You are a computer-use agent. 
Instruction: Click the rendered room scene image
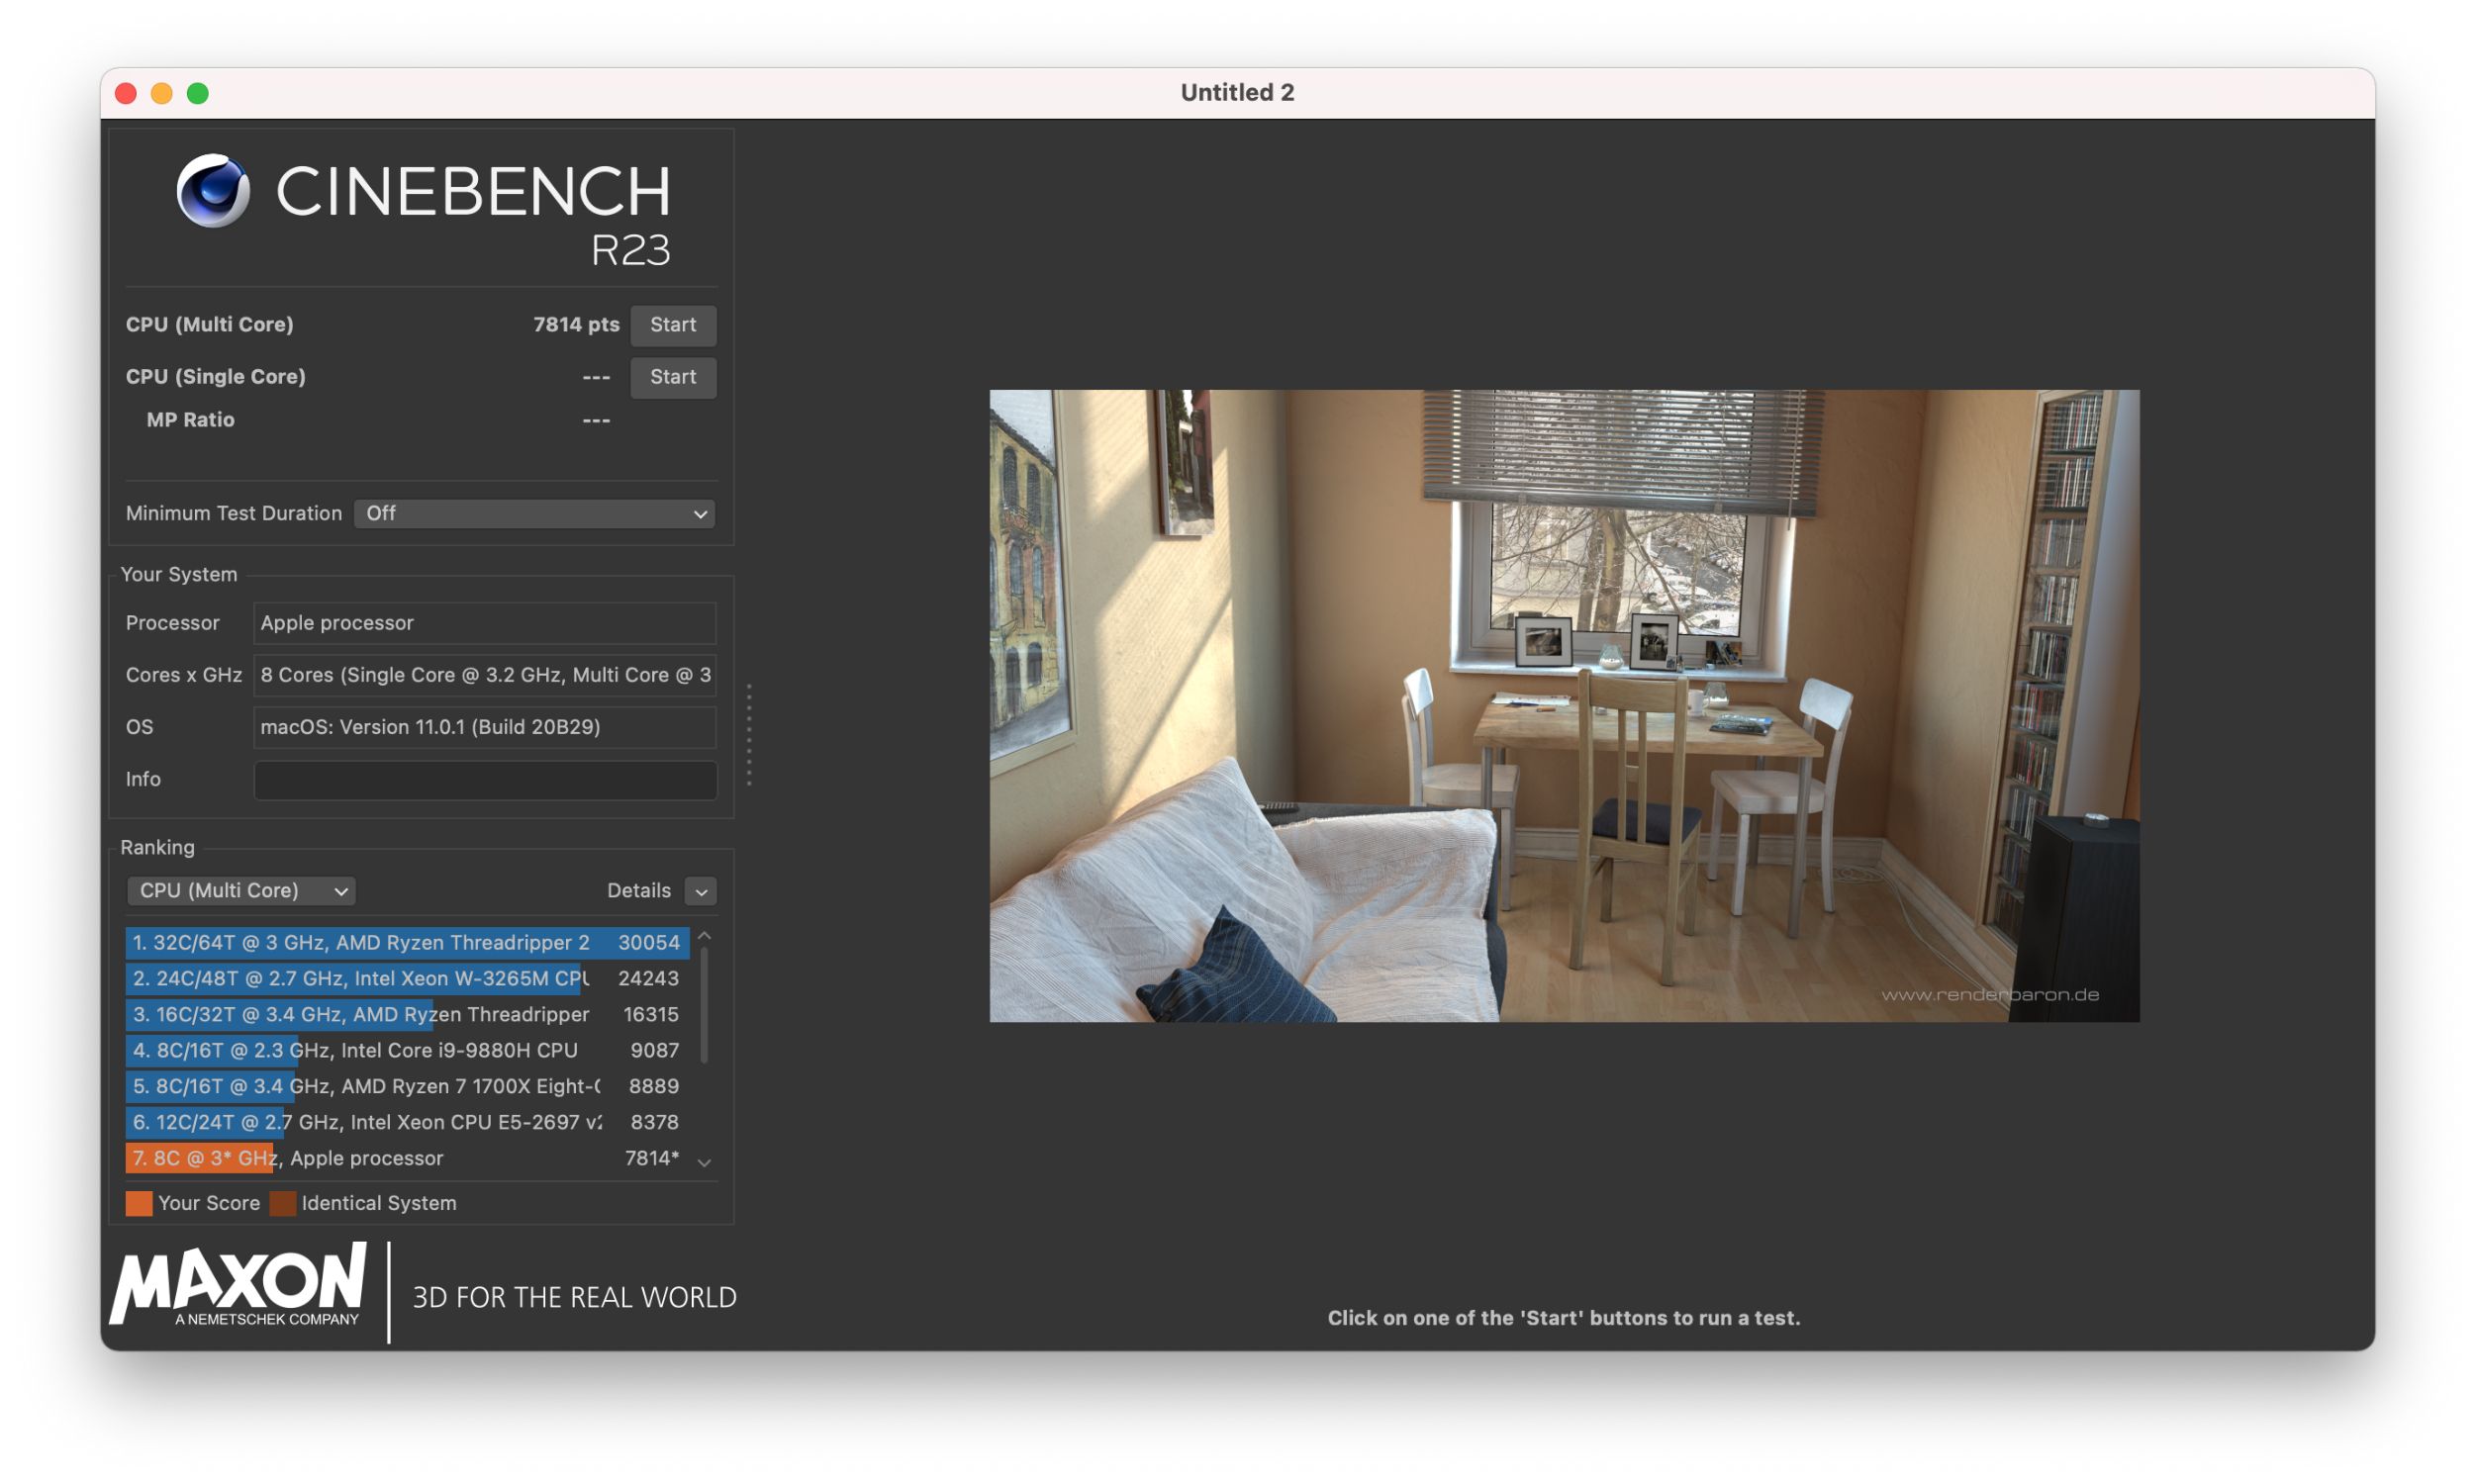(1564, 705)
